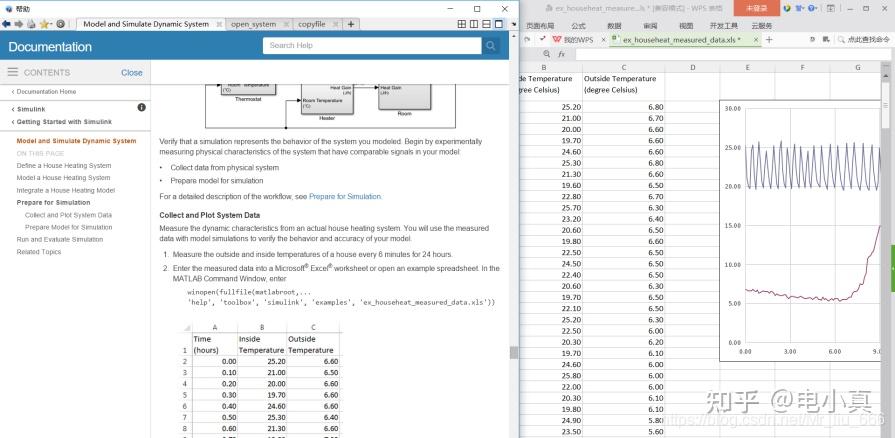Click the help page vertical scrollbar thumb
This screenshot has height=438, width=895.
coord(513,352)
